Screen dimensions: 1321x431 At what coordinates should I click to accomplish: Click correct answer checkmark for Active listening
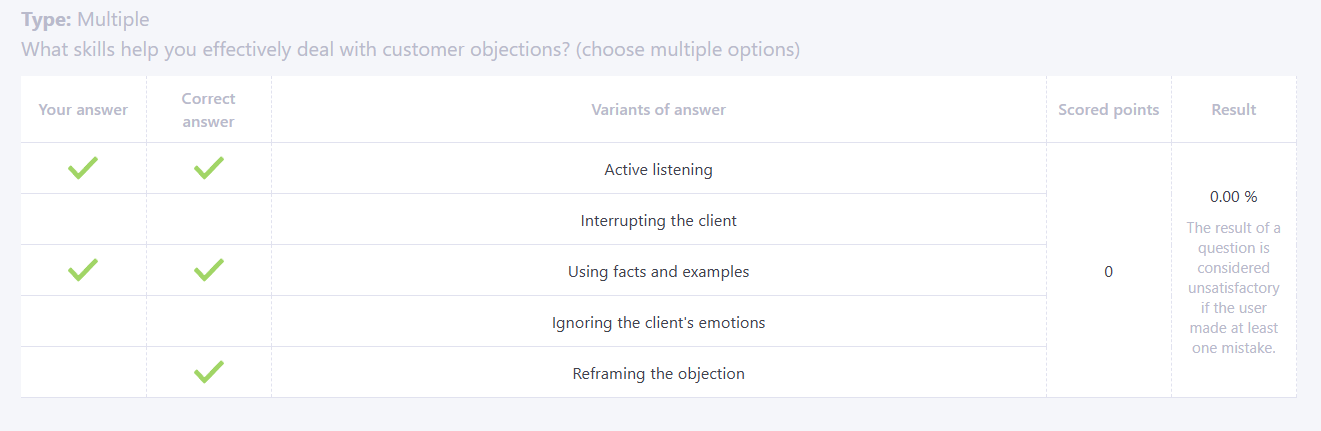[208, 168]
